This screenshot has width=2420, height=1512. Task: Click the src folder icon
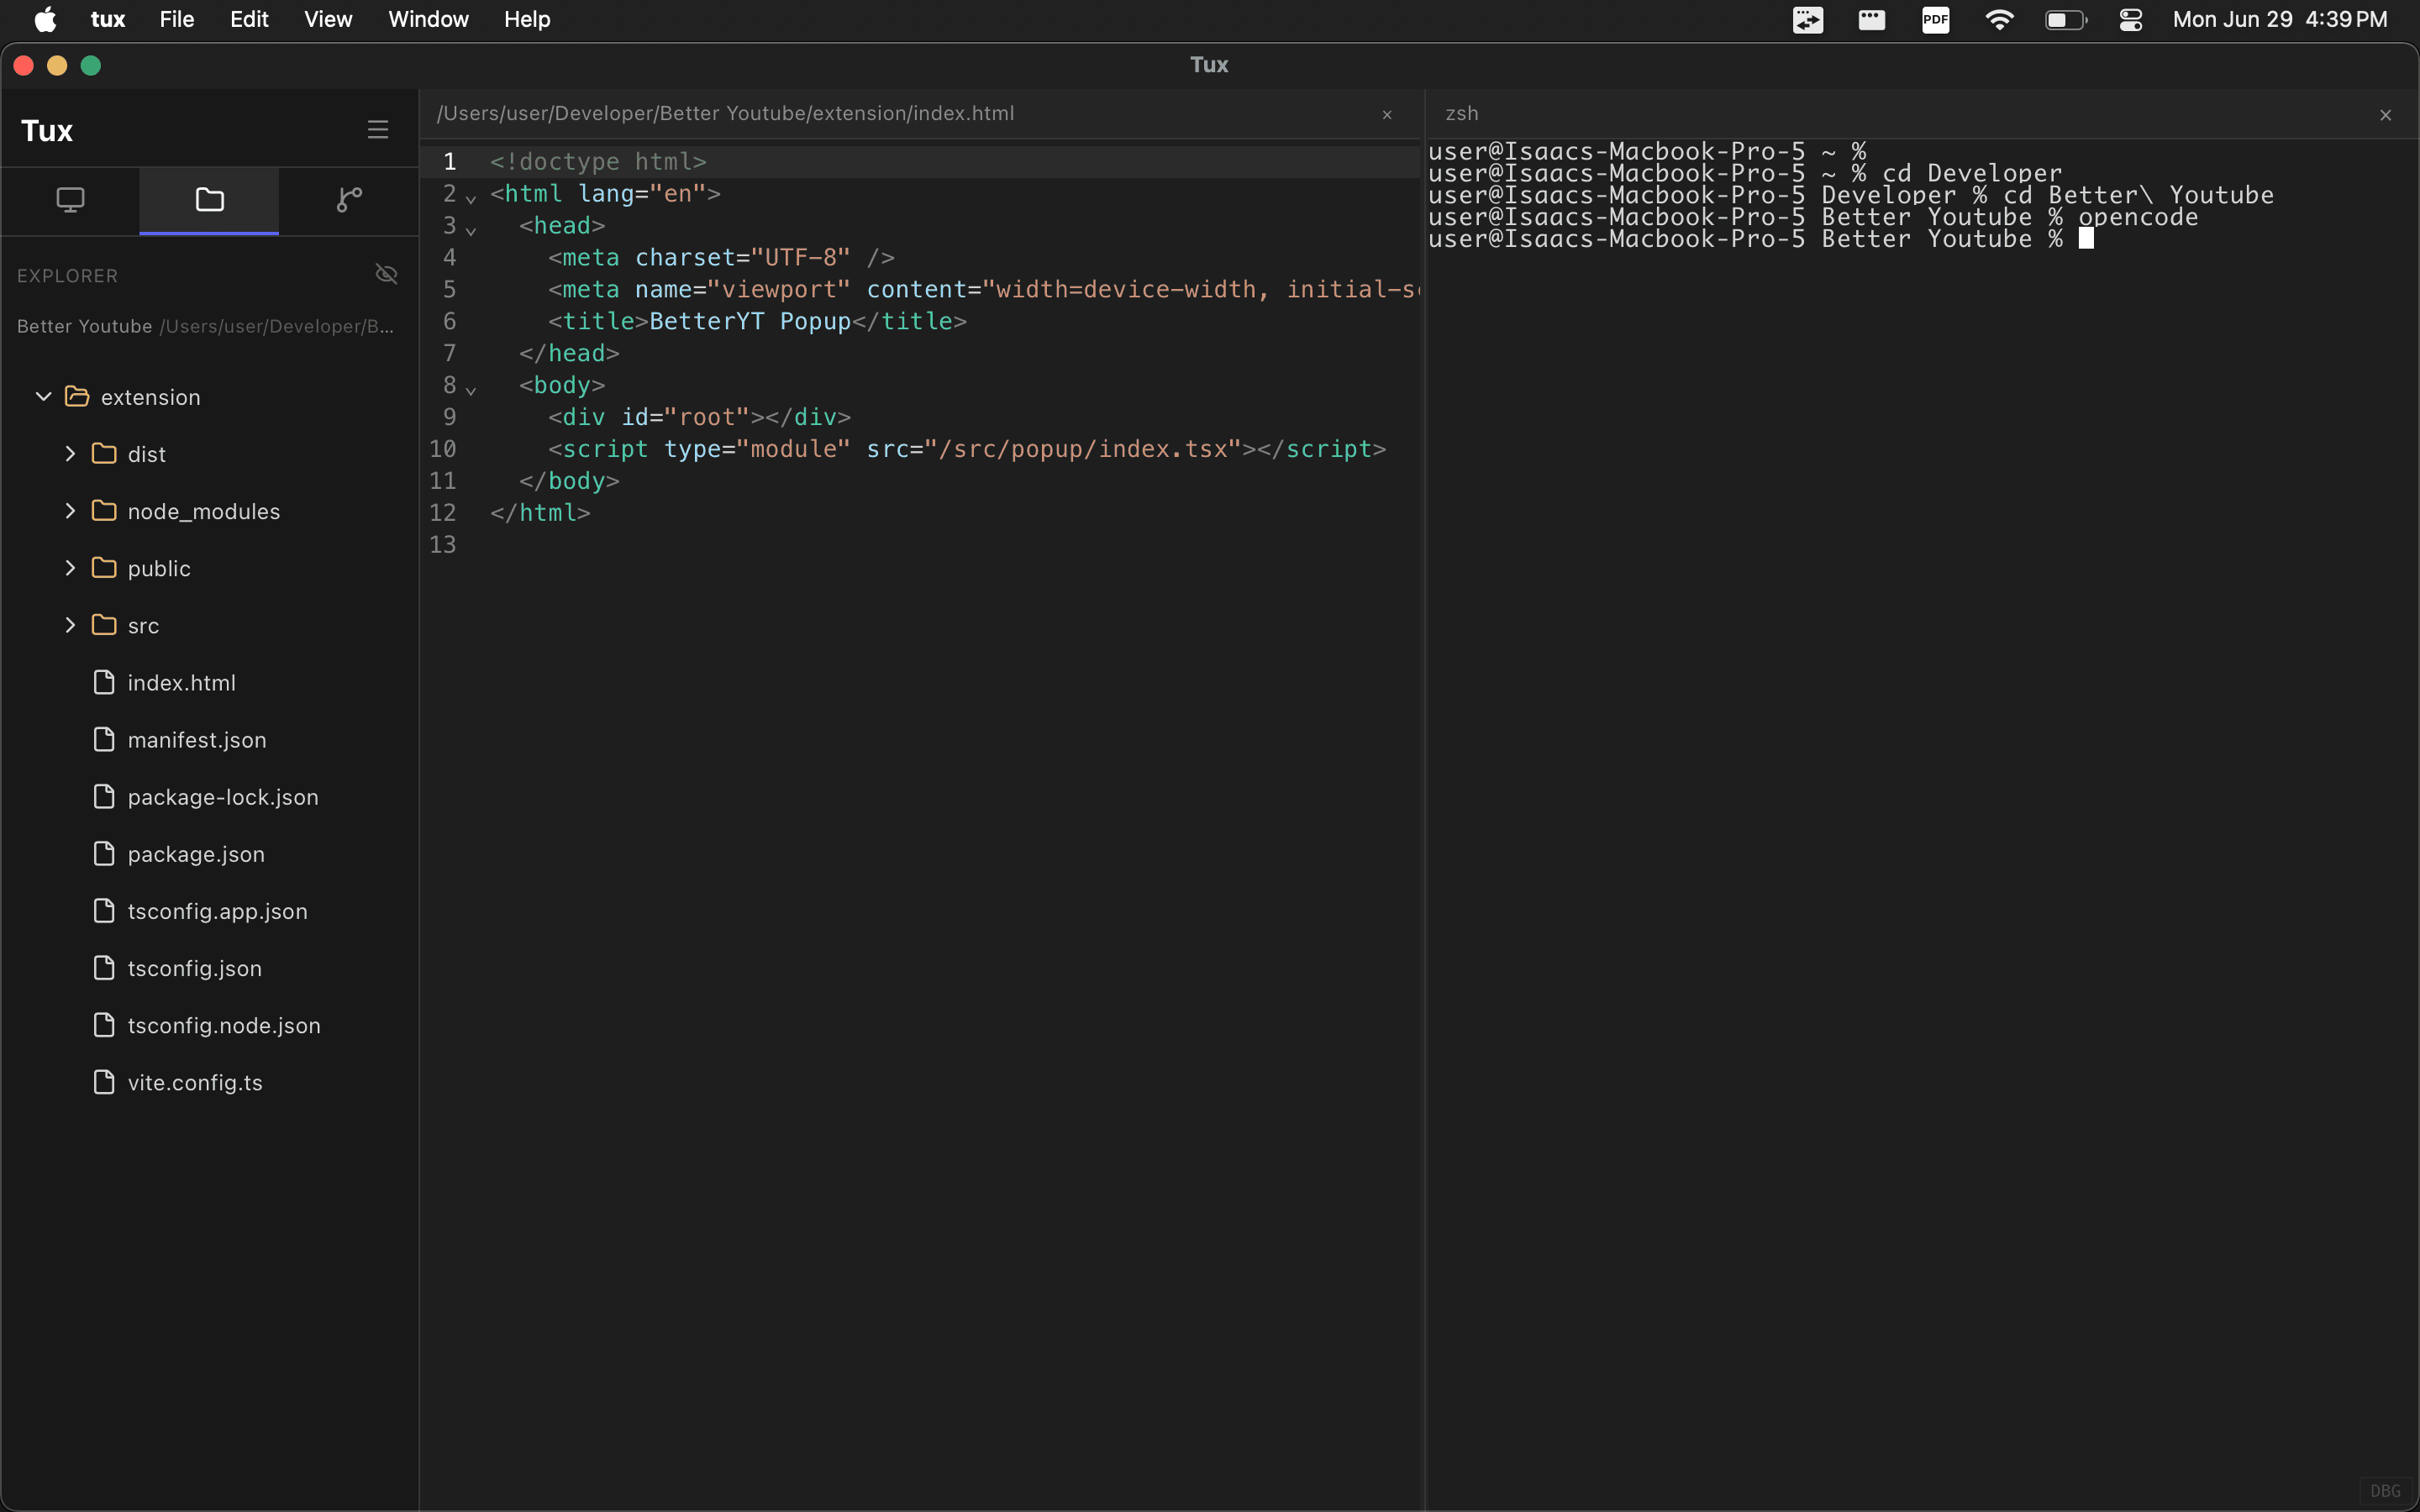104,625
